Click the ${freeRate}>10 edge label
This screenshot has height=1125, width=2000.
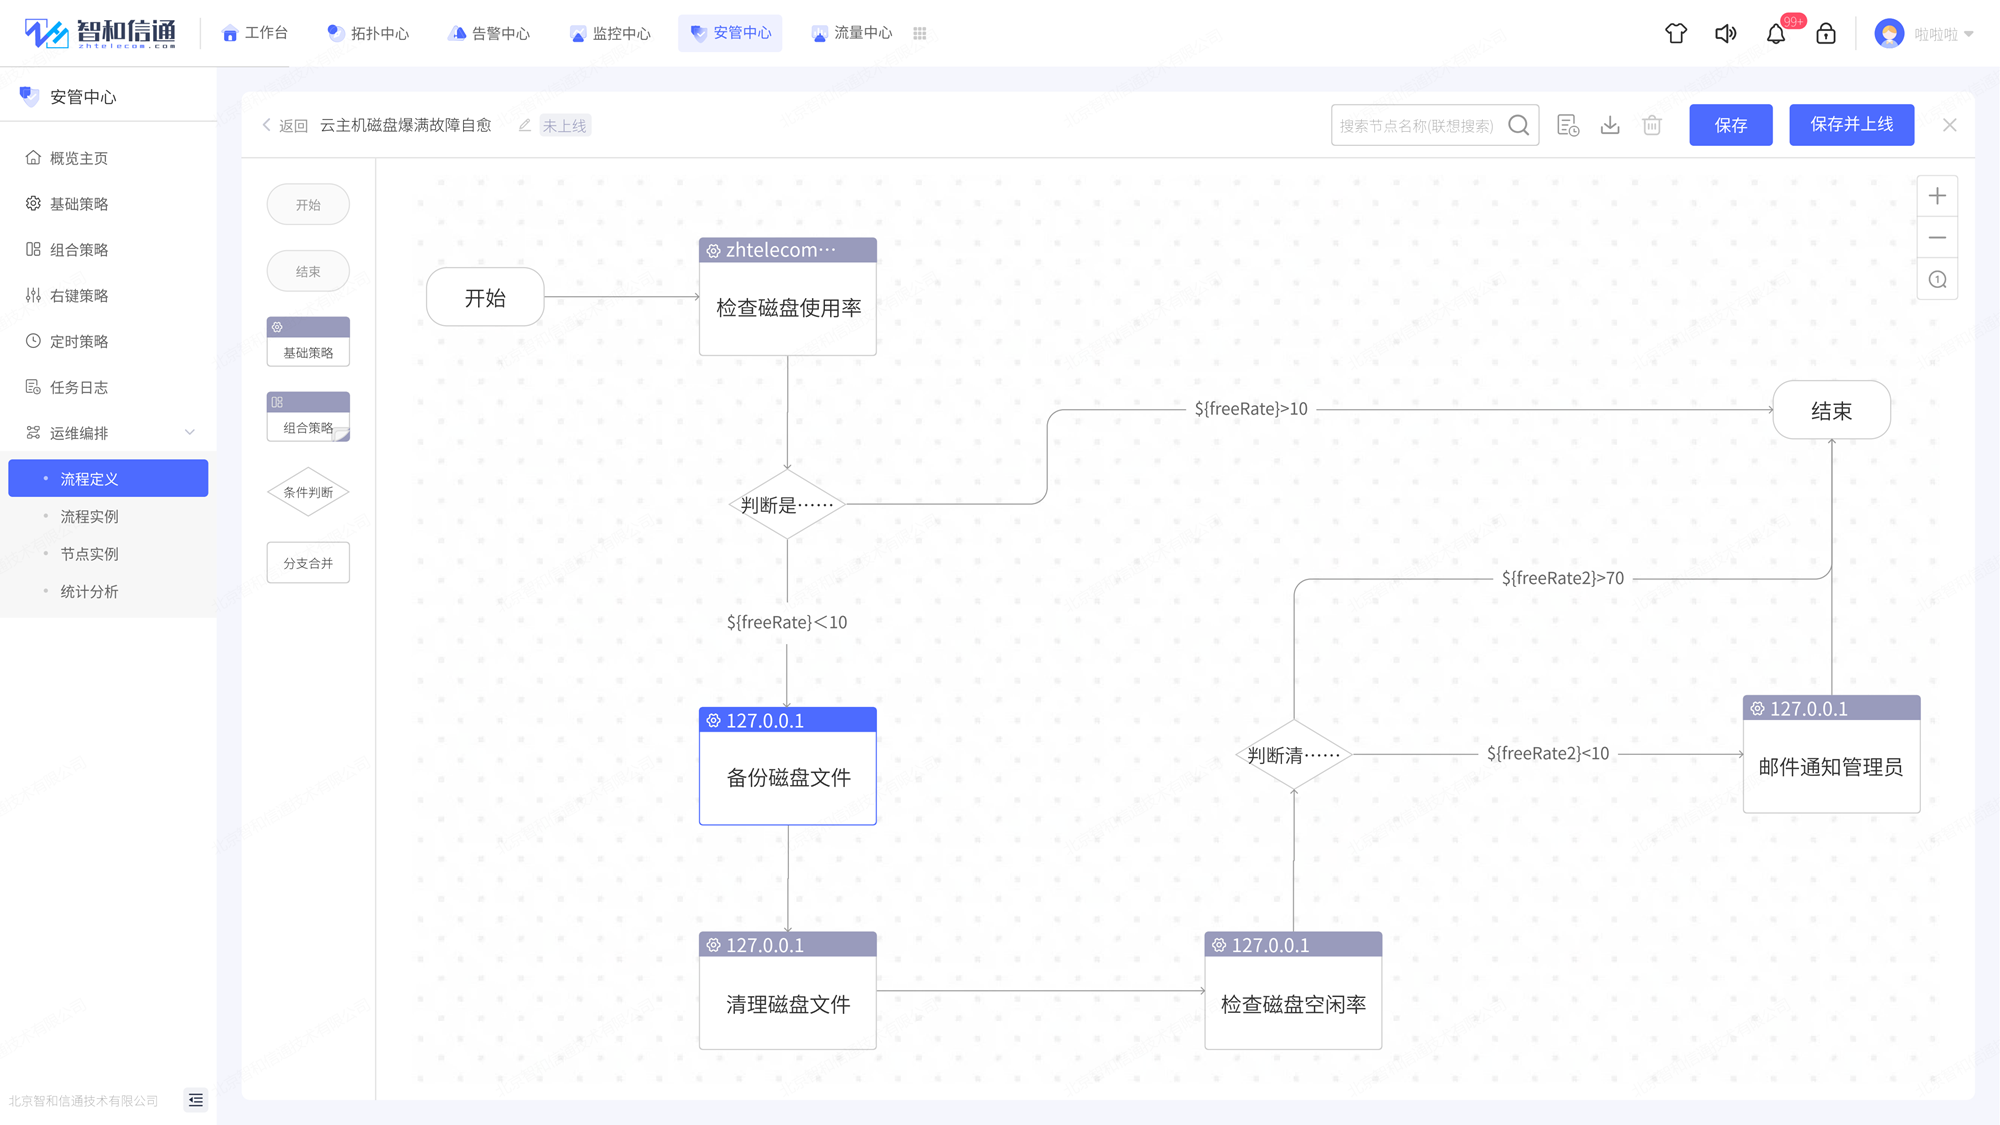click(1251, 409)
